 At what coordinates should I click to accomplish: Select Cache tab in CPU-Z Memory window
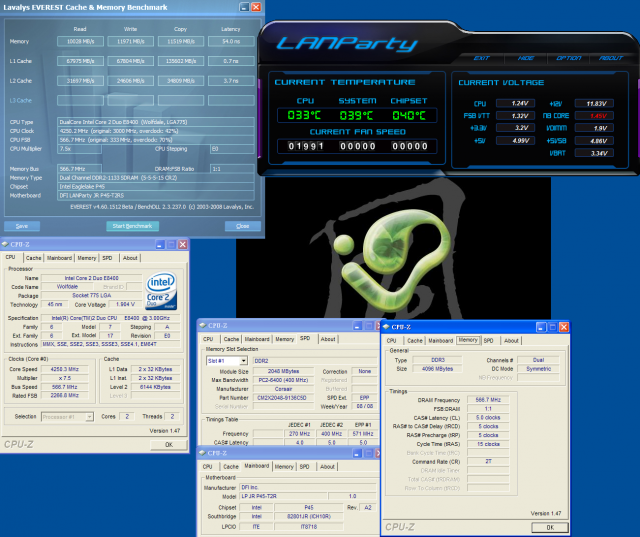[415, 340]
